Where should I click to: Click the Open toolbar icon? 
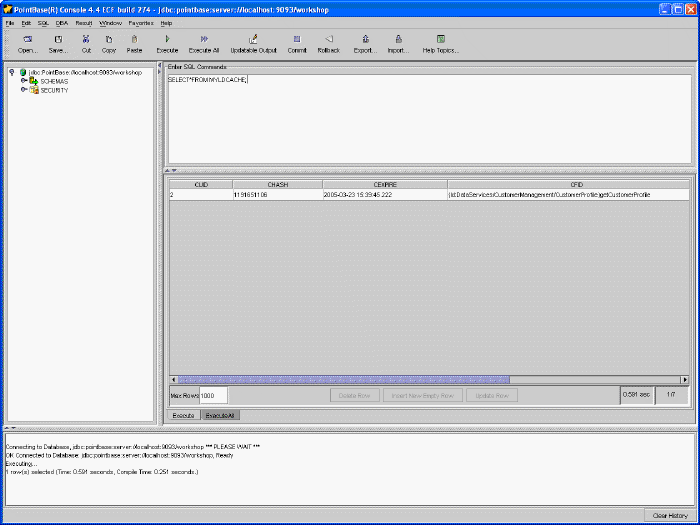tap(28, 39)
